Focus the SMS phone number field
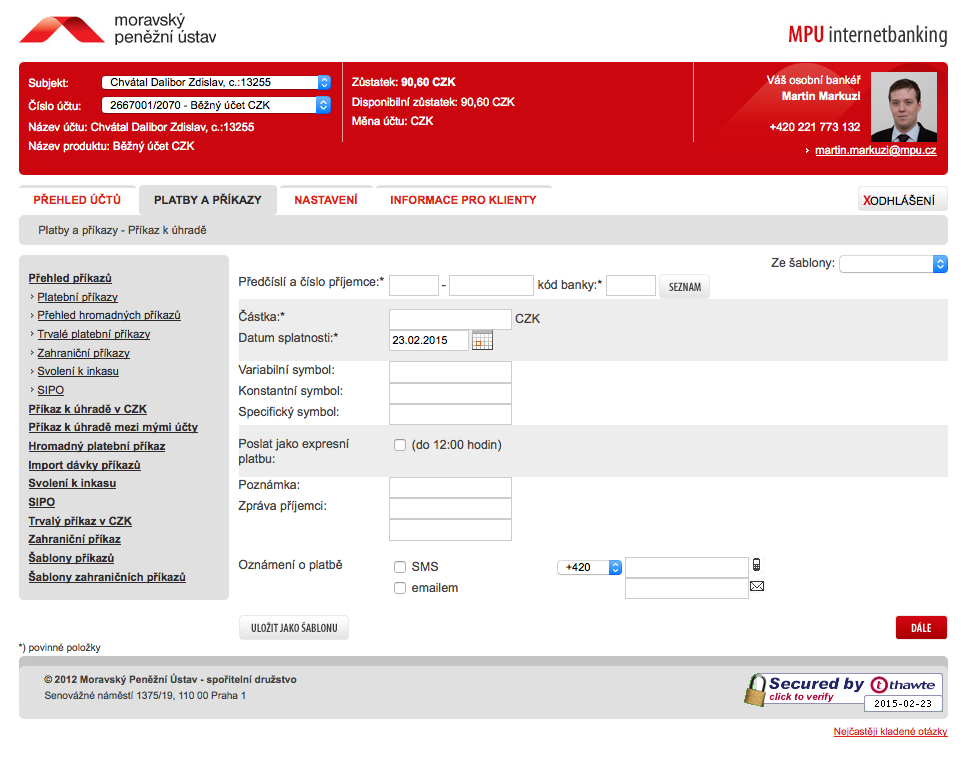This screenshot has width=974, height=759. [686, 567]
